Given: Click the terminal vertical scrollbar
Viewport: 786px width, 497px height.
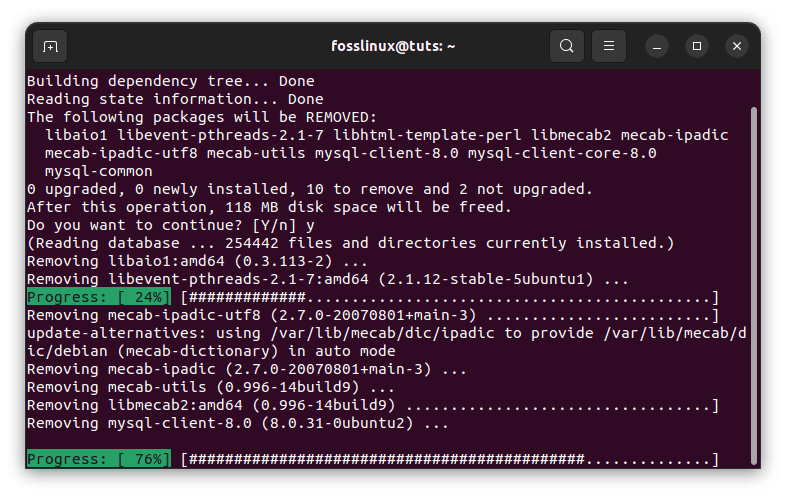Looking at the screenshot, I should pos(754,286).
